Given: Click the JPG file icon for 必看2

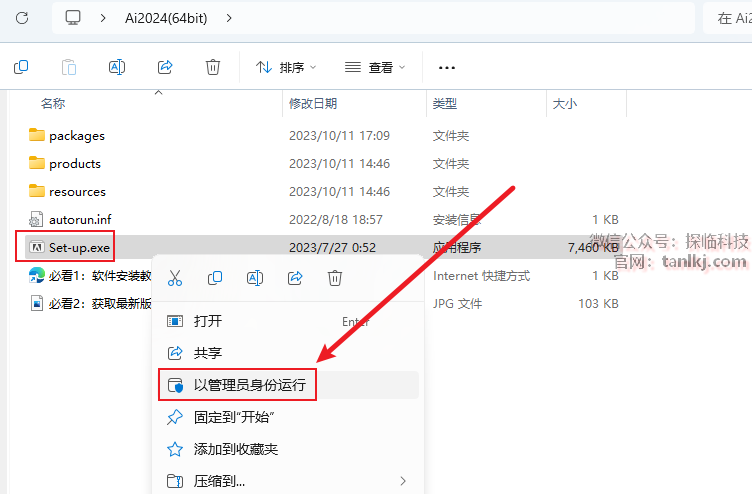Looking at the screenshot, I should click(36, 303).
